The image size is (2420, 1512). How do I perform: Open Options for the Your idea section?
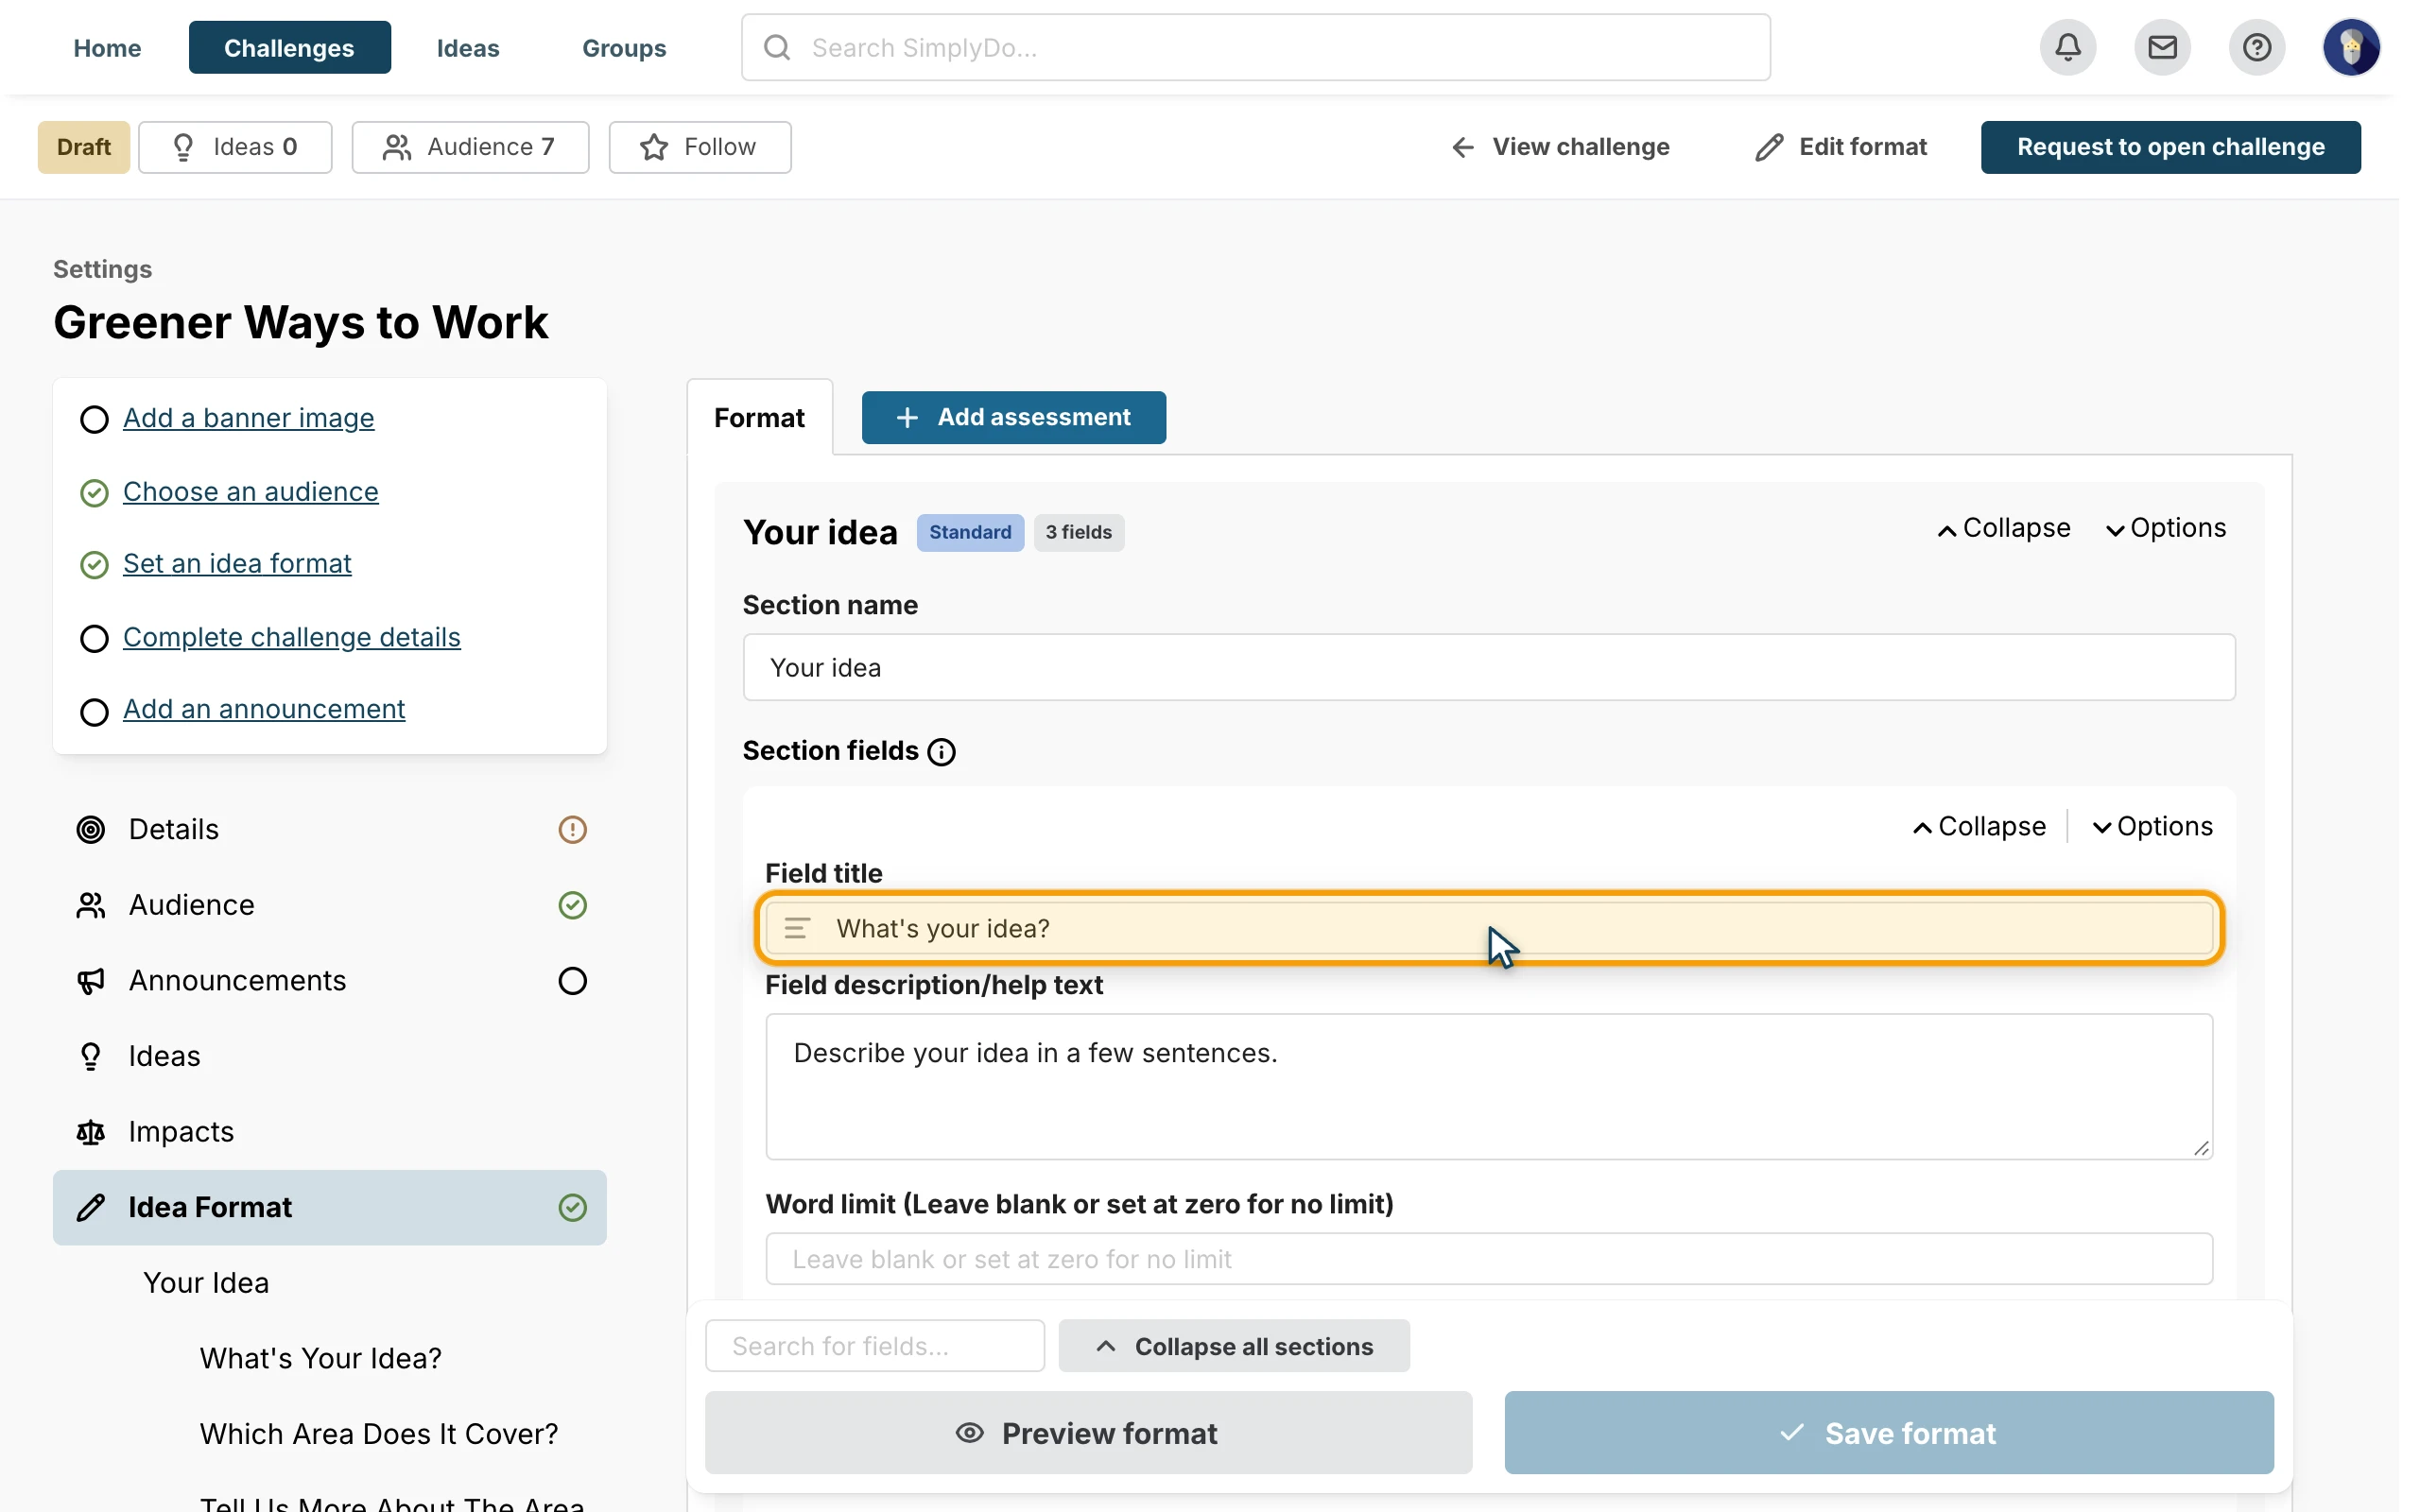click(2166, 528)
